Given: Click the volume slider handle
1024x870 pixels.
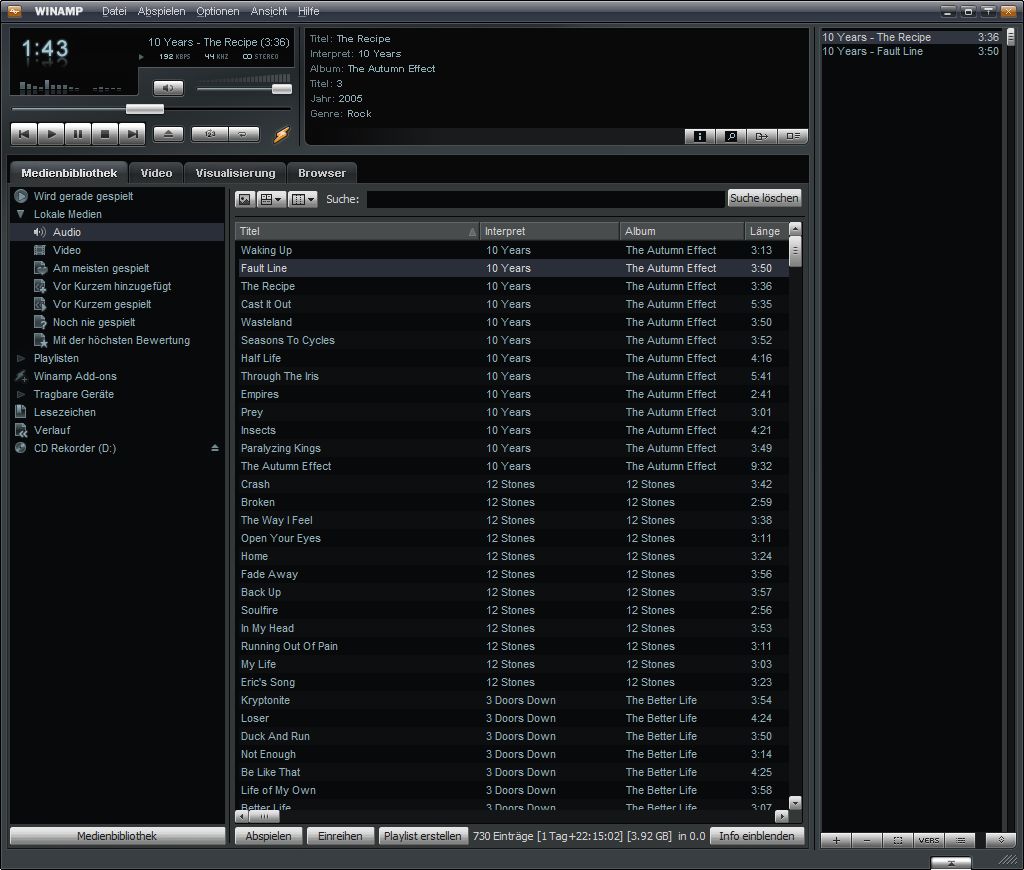Looking at the screenshot, I should [x=281, y=89].
